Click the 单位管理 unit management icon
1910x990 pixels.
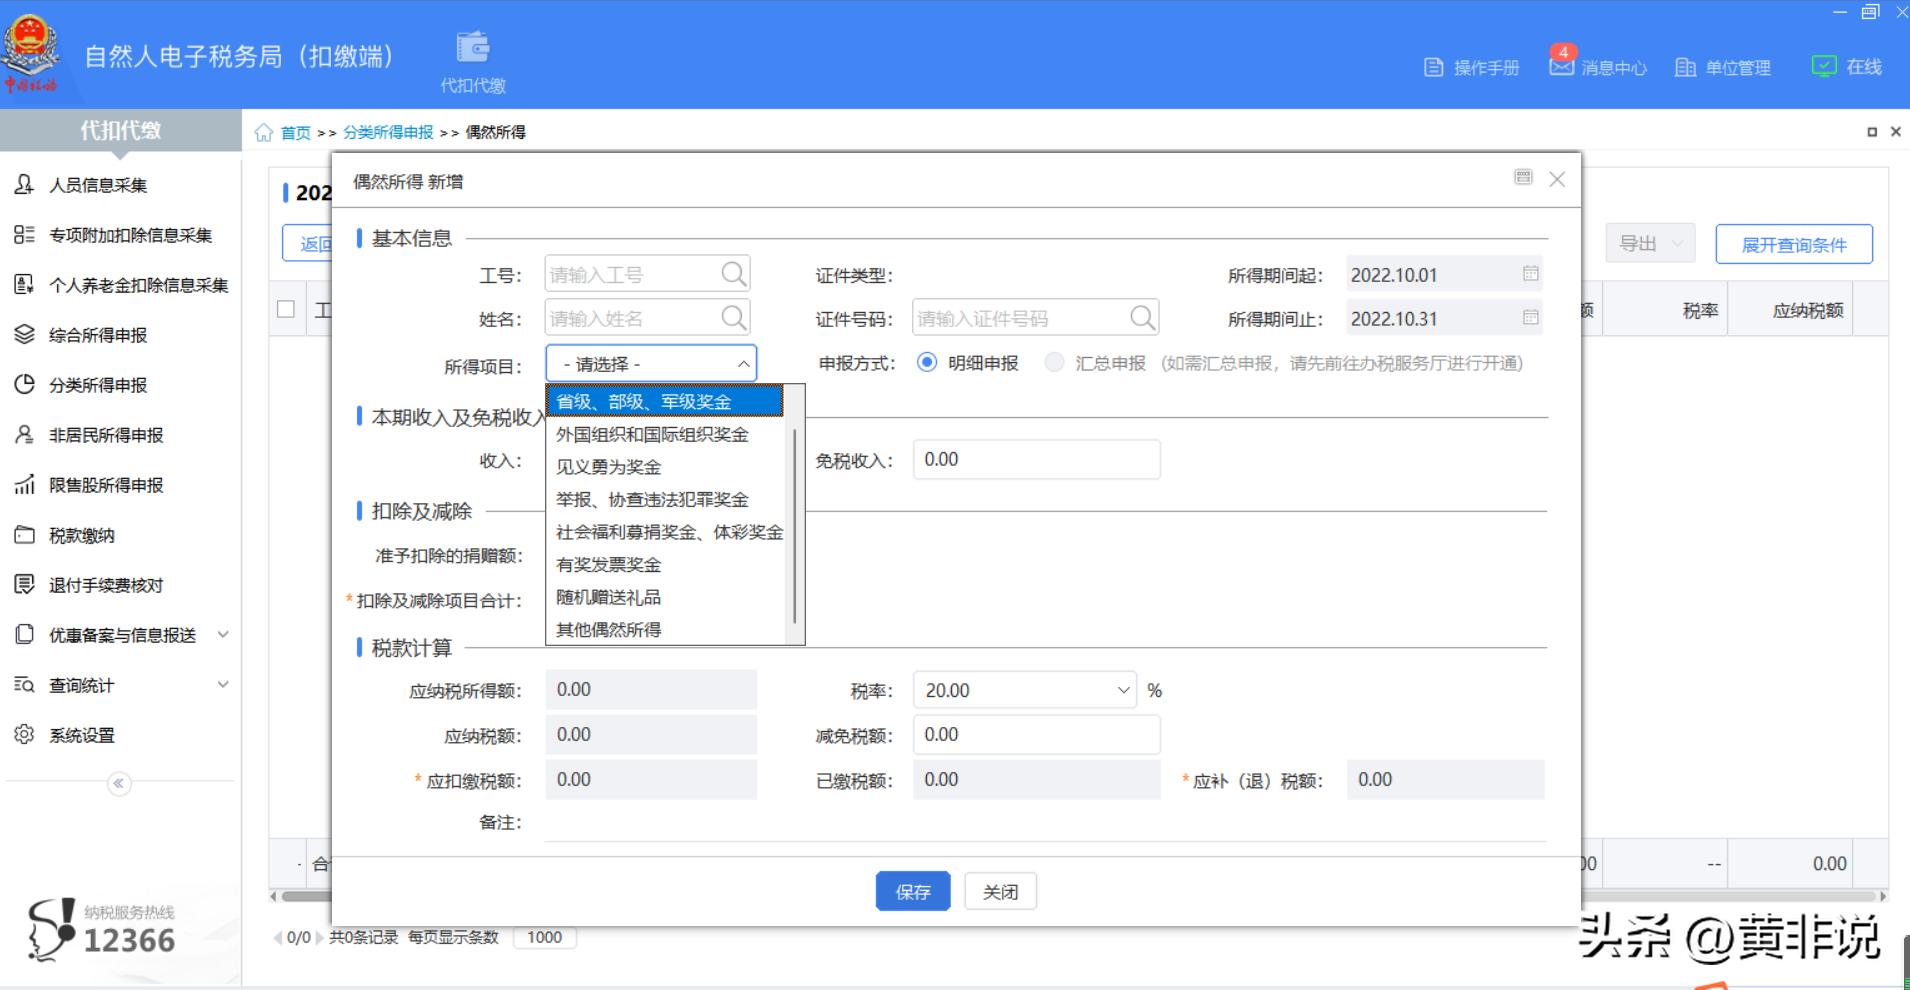[1685, 67]
